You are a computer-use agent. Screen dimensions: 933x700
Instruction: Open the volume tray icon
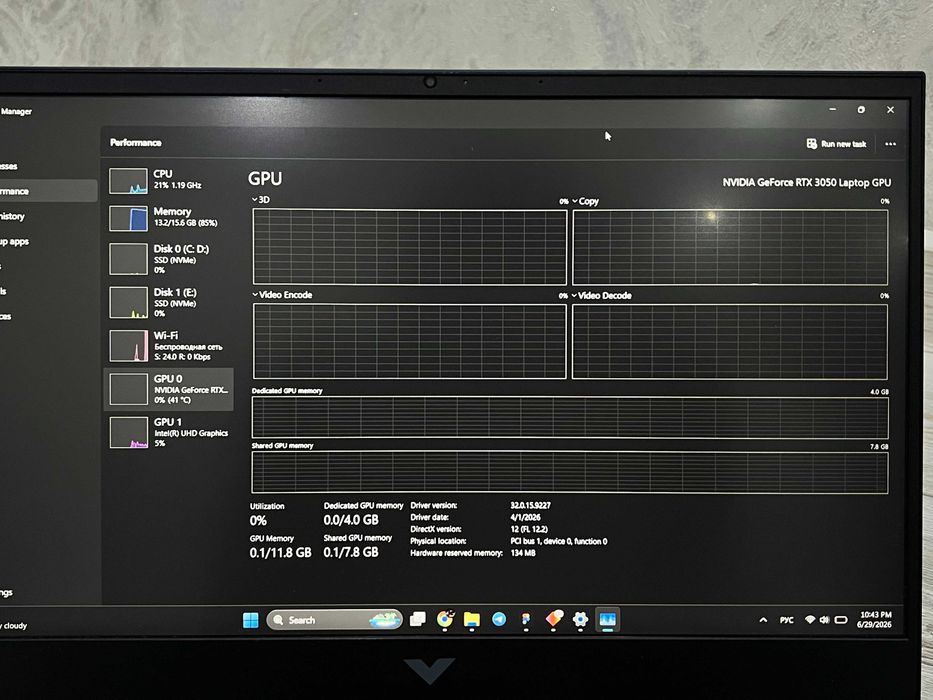[x=825, y=620]
